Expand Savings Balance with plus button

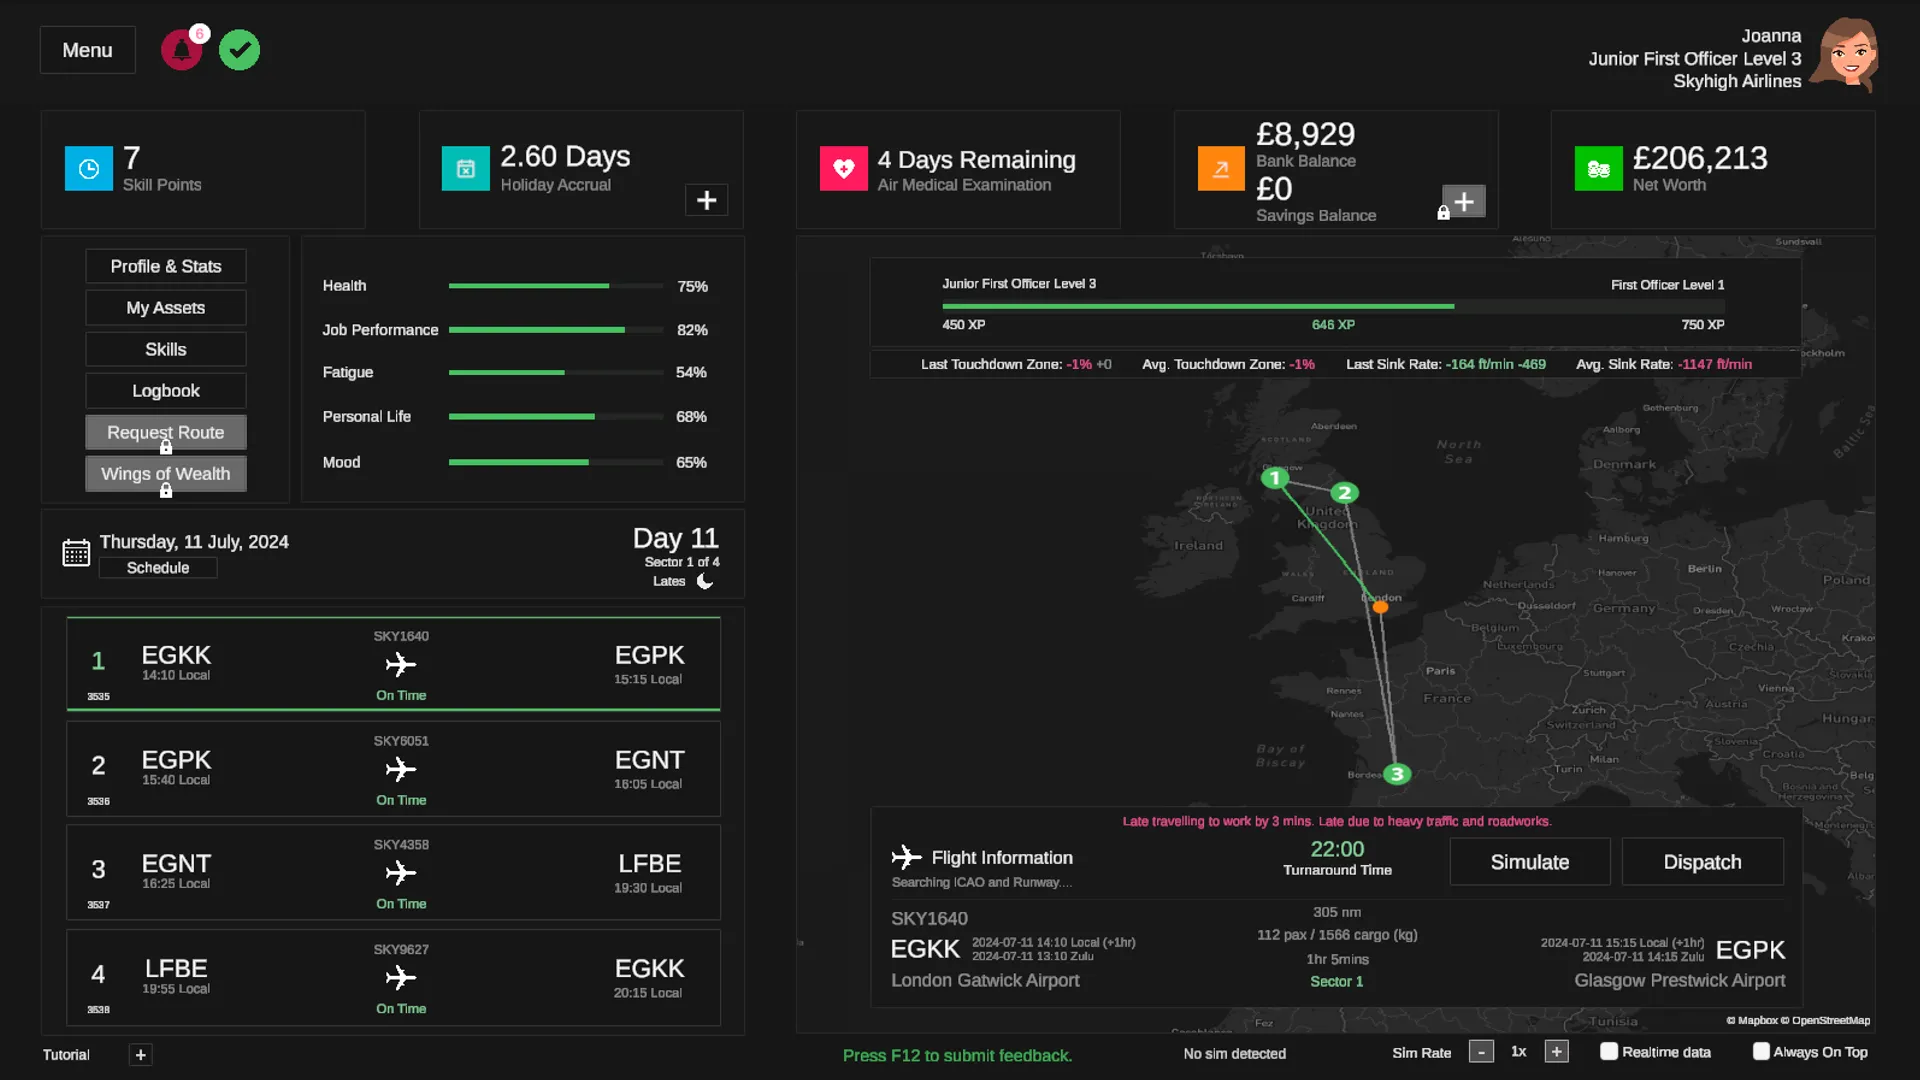(1464, 201)
